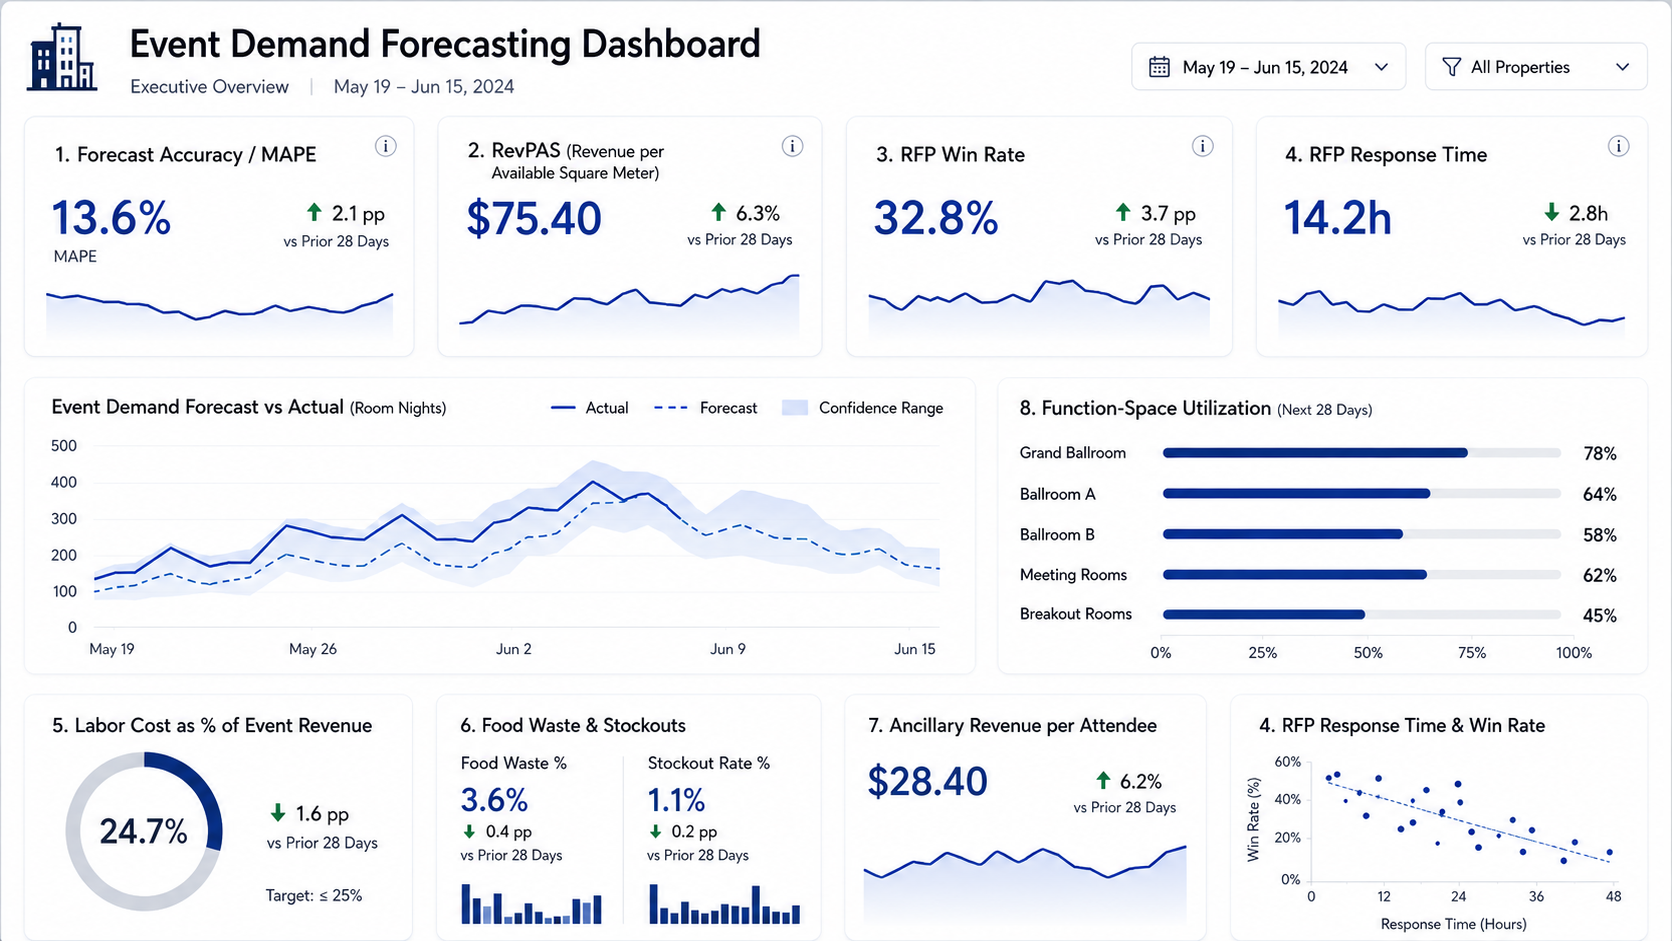The width and height of the screenshot is (1672, 941).
Task: Click the 45% utilization value
Action: point(1600,616)
